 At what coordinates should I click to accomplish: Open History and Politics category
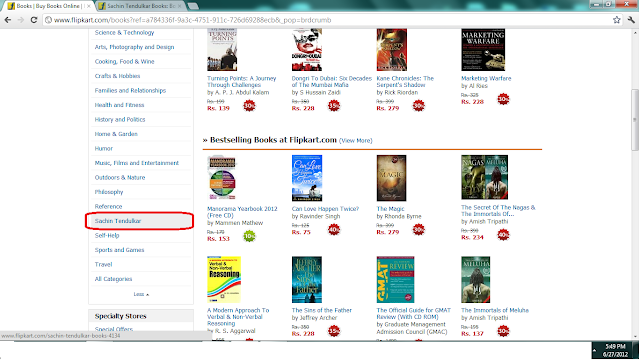120,120
